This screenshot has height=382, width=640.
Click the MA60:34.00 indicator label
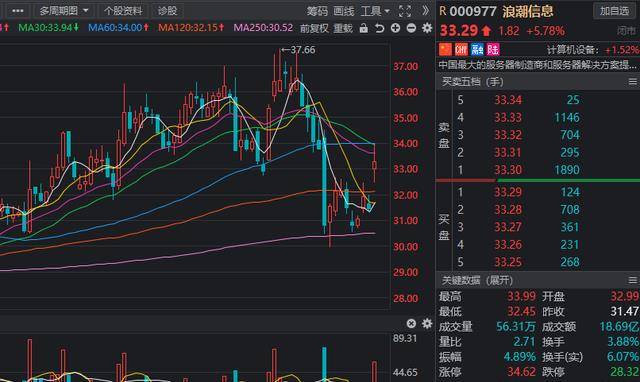[x=118, y=28]
